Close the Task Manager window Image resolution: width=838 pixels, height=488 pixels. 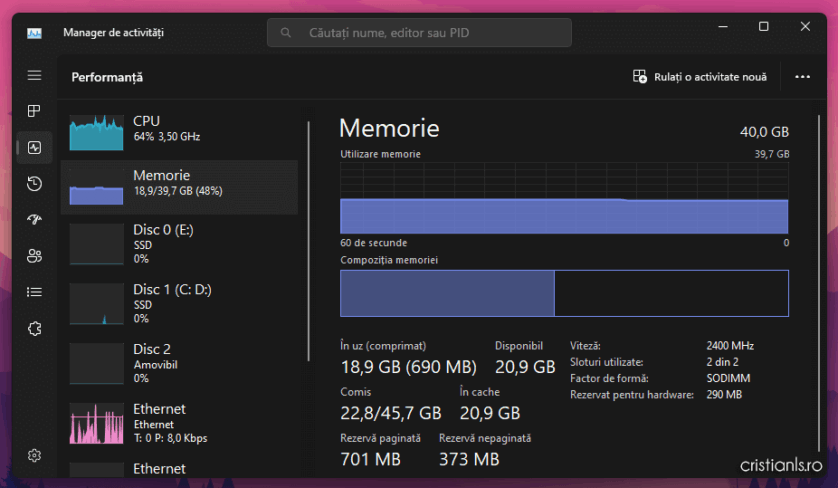tap(805, 26)
